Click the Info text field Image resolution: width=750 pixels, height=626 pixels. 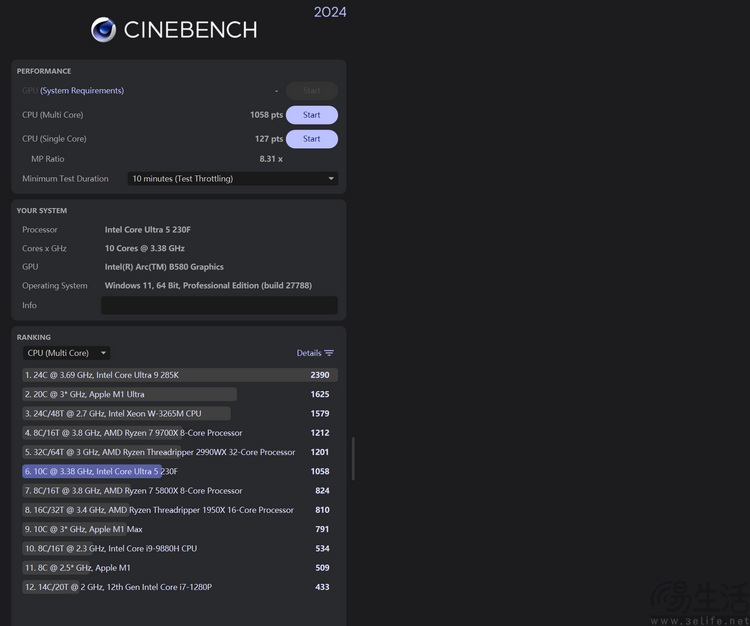click(x=220, y=305)
